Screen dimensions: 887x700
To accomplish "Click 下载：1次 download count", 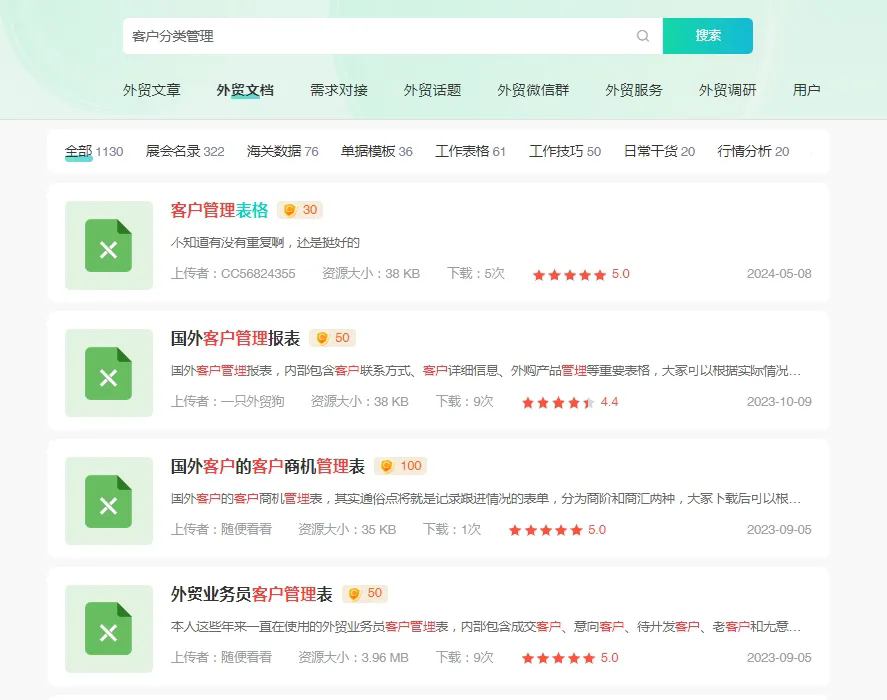I will pyautogui.click(x=452, y=530).
